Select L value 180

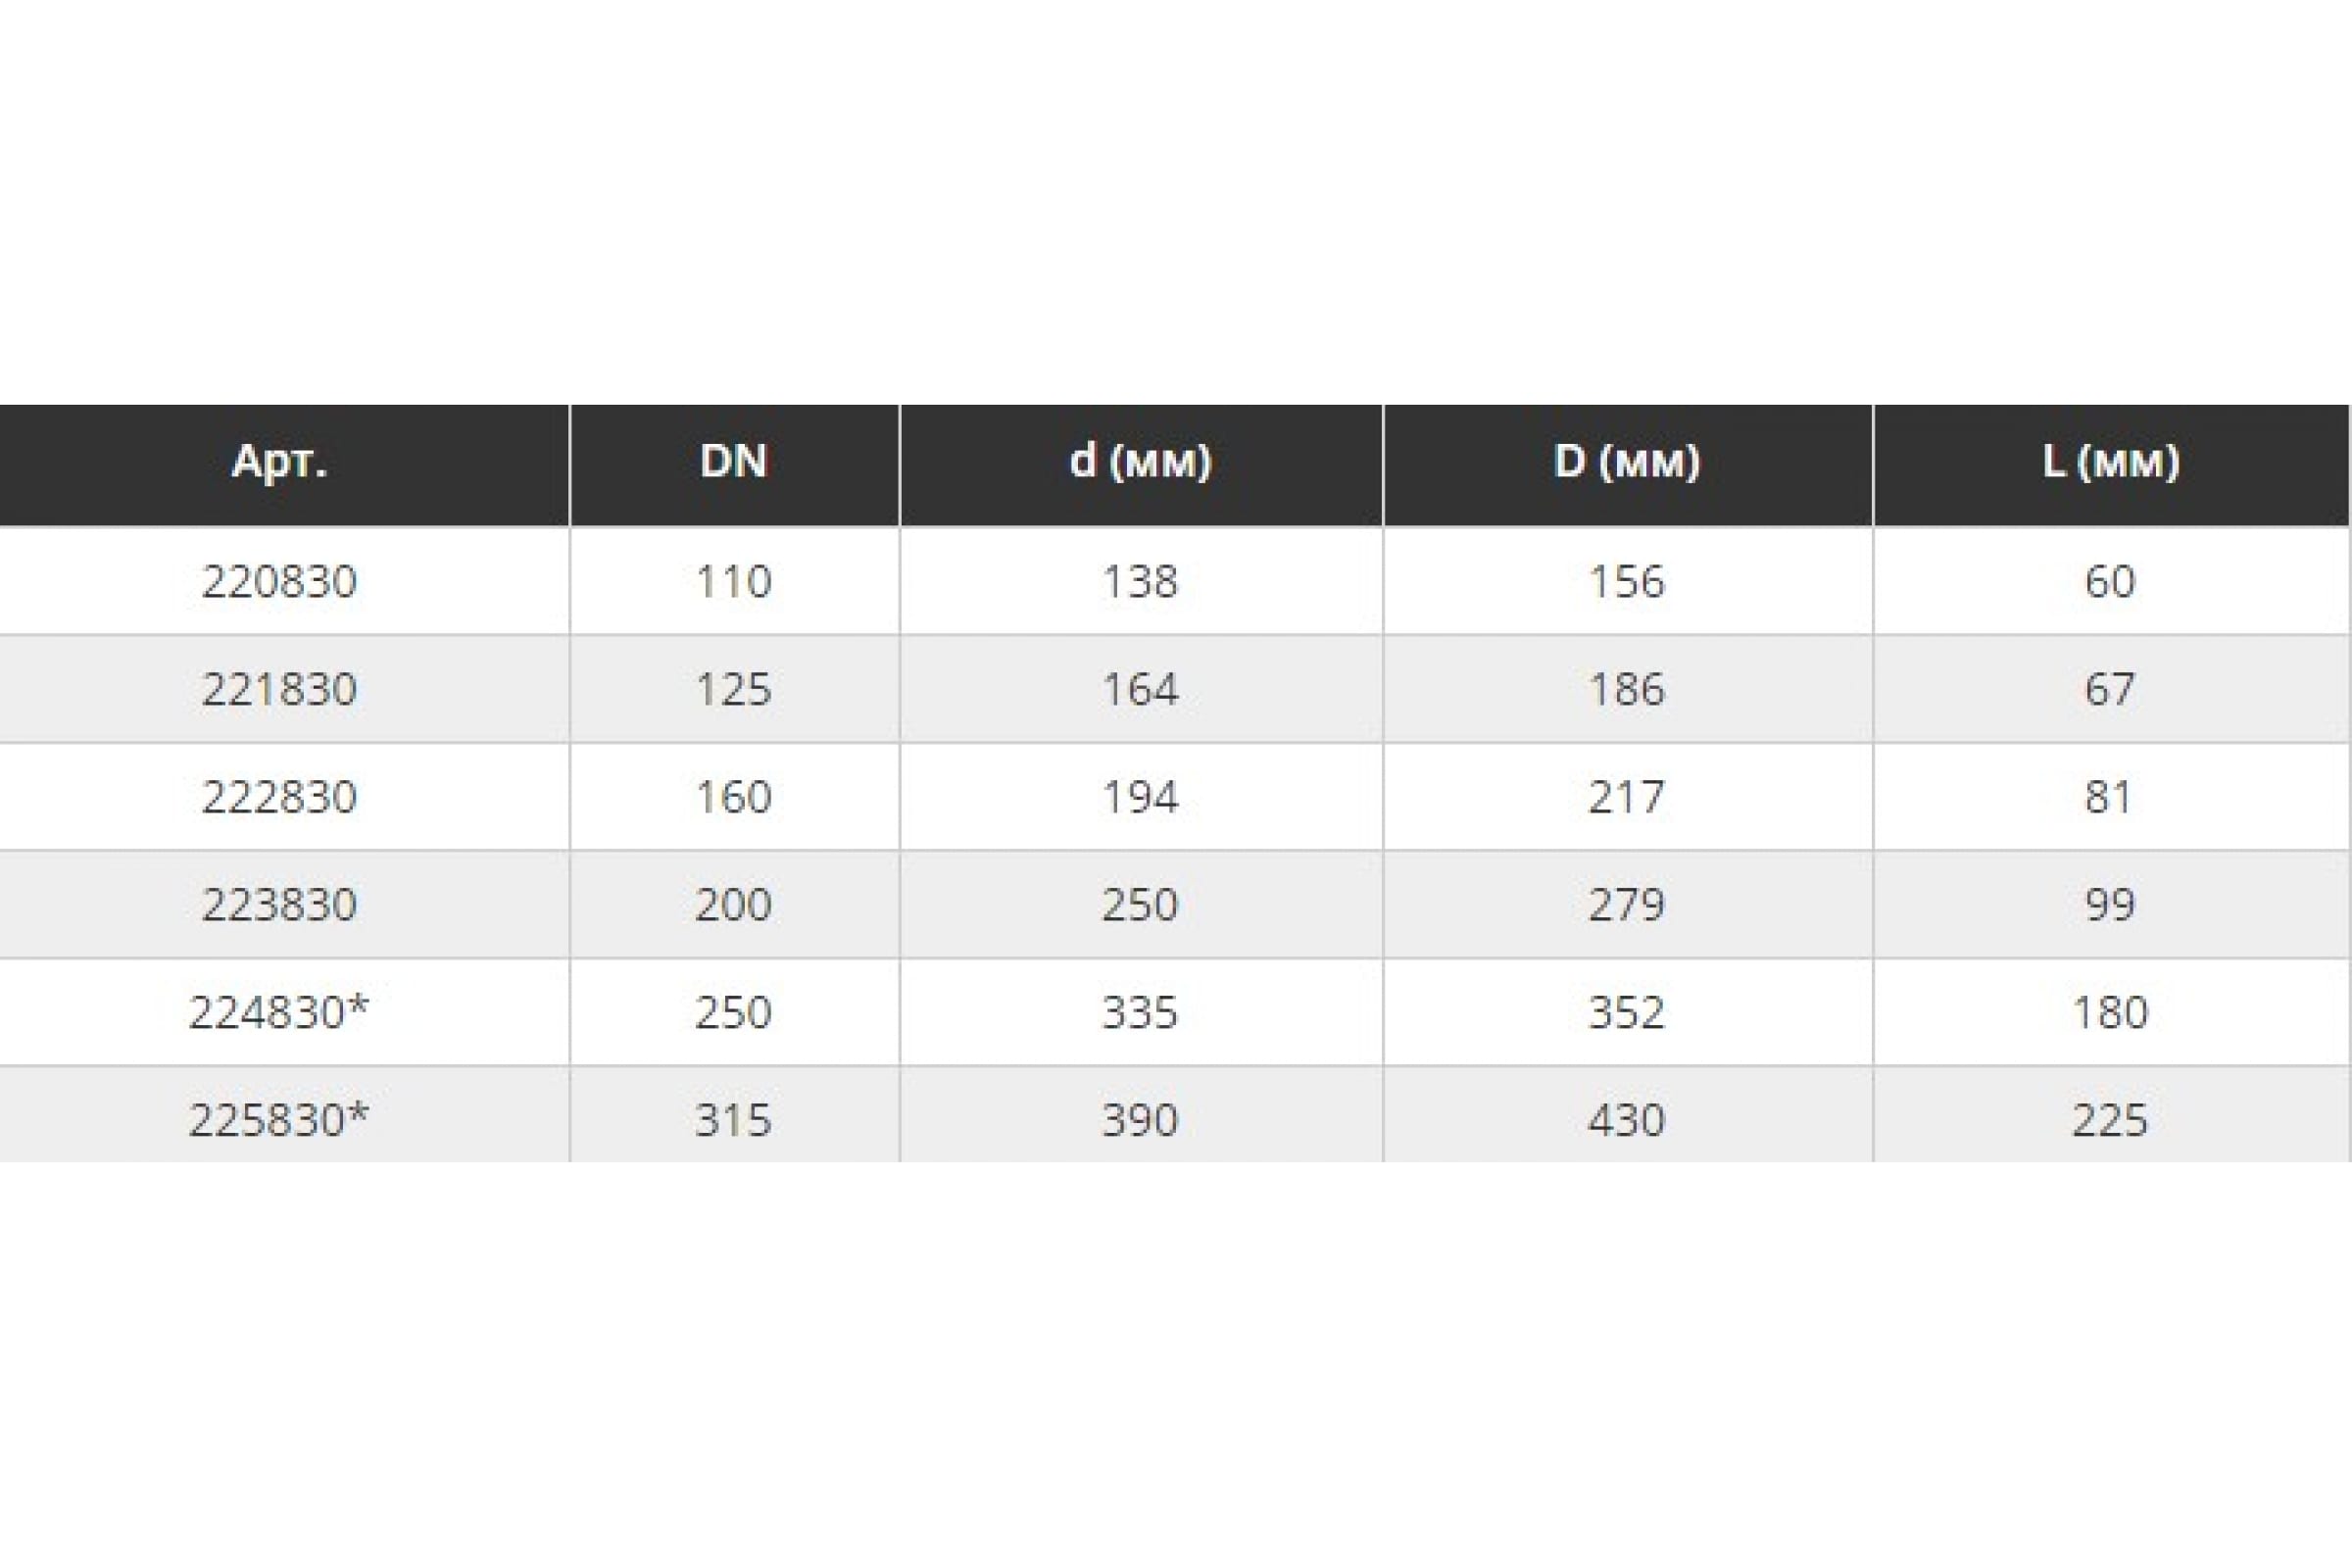[2110, 1012]
